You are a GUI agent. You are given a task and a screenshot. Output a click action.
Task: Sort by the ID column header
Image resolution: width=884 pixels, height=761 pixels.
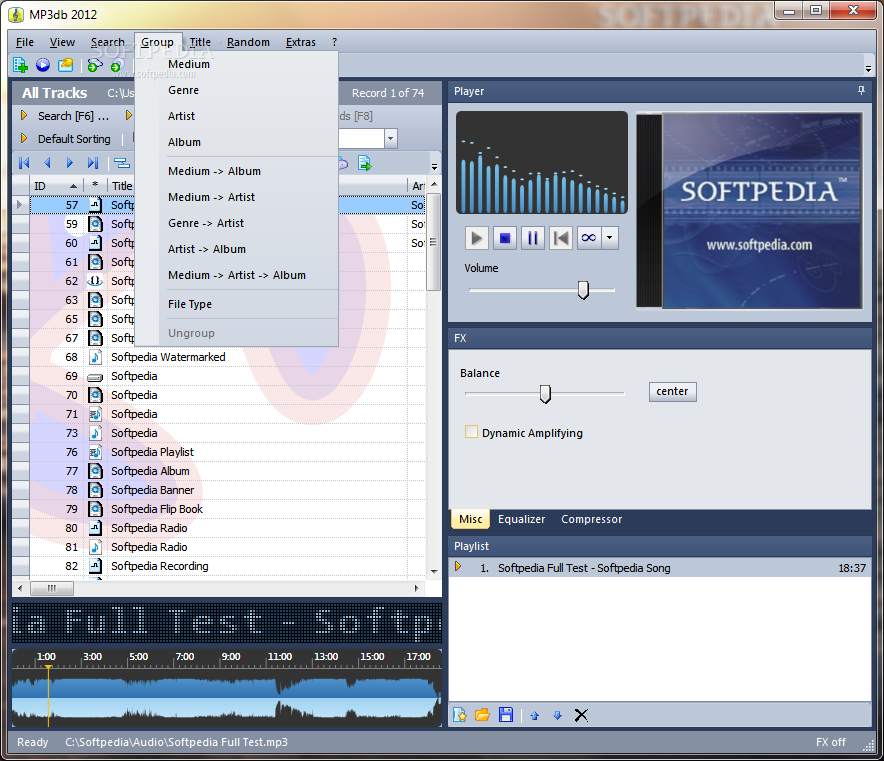pos(56,186)
